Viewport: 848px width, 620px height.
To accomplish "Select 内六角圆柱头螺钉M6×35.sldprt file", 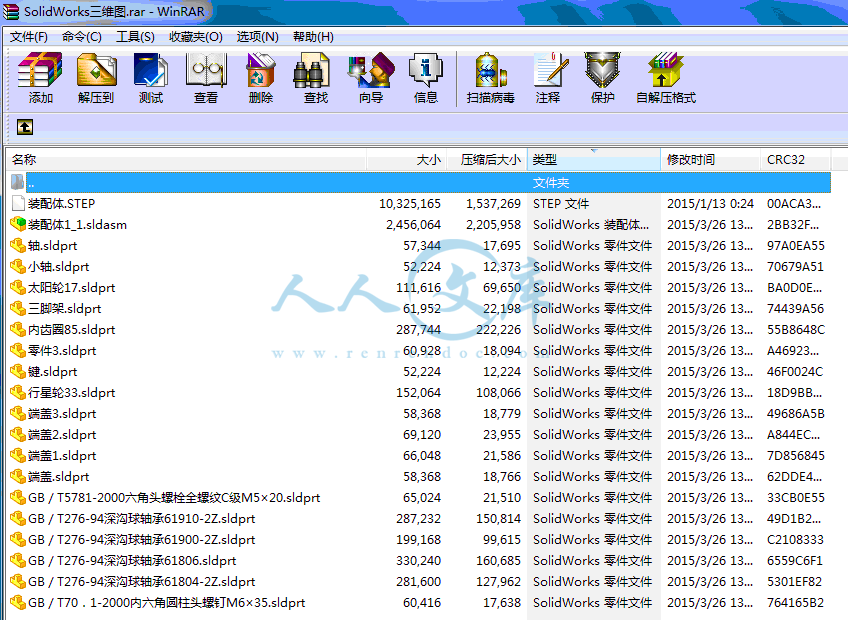I will tap(167, 603).
